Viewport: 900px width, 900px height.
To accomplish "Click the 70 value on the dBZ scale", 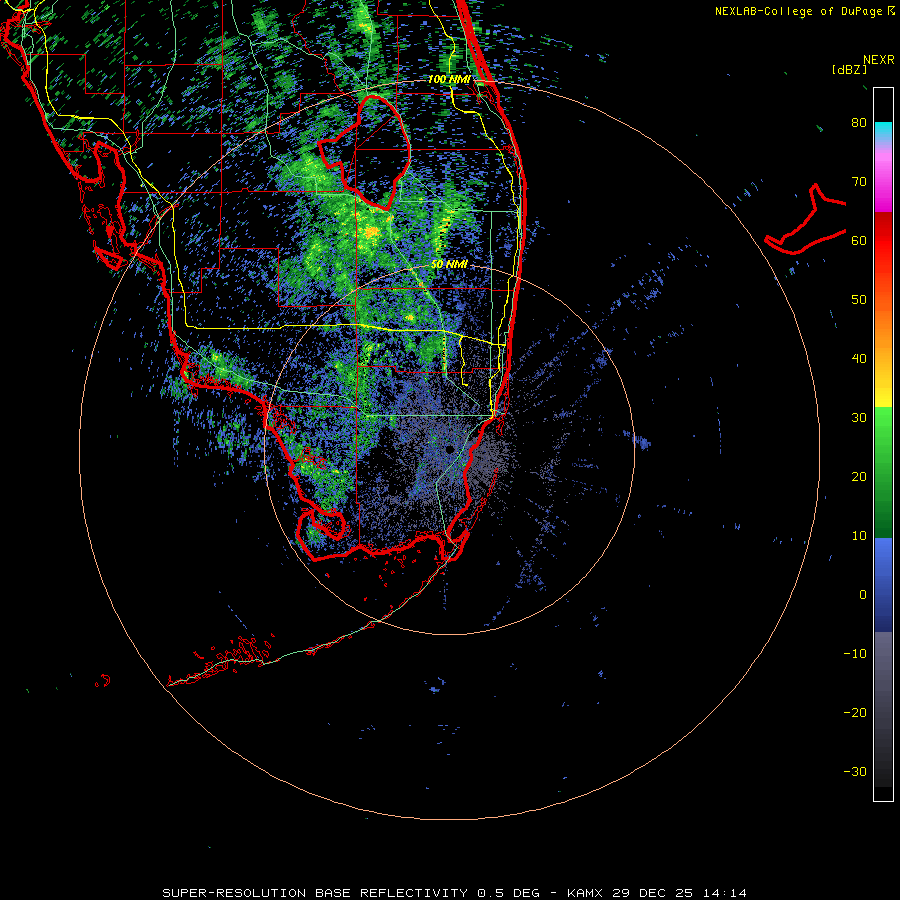I will [859, 181].
